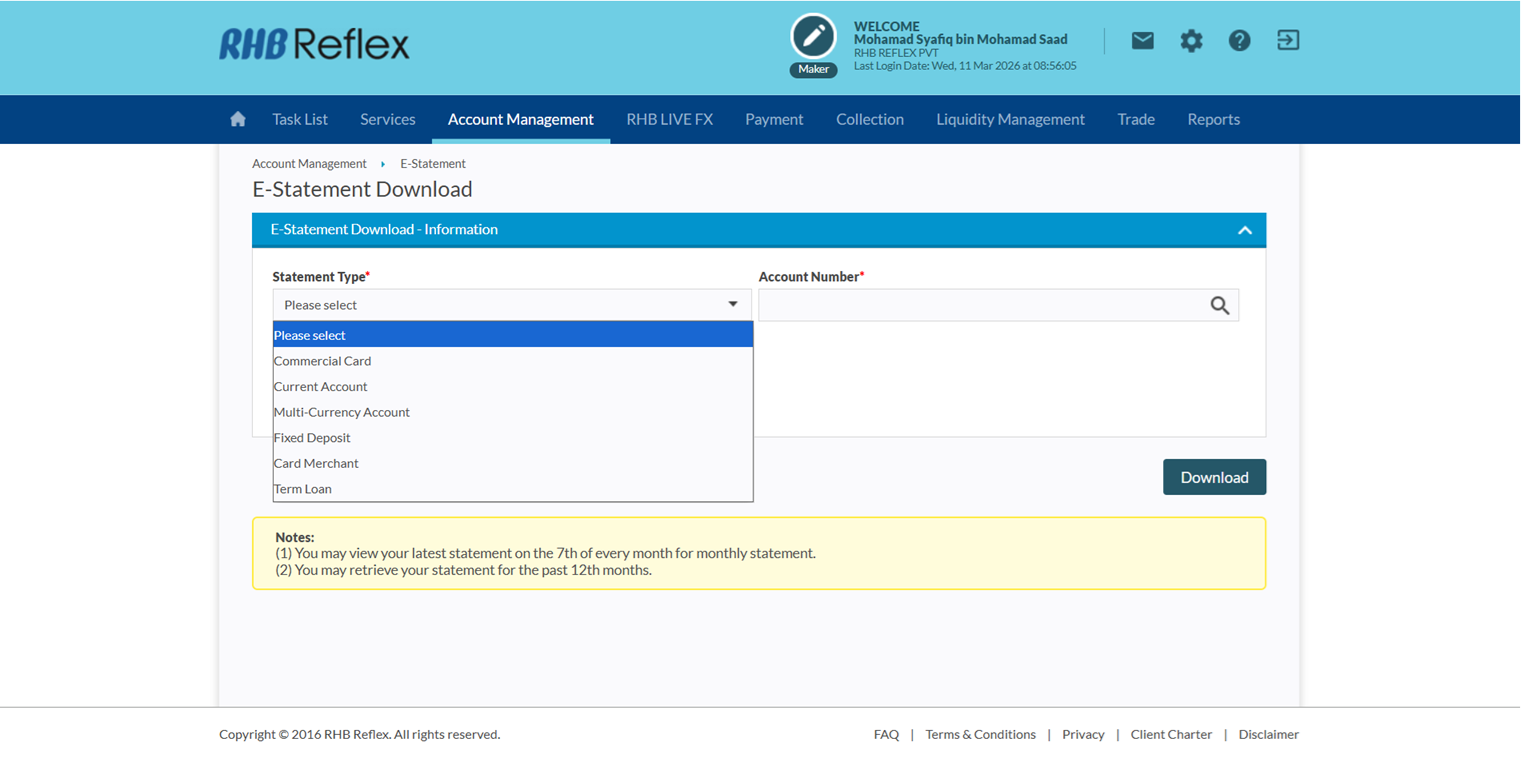Viewport: 1523px width, 779px height.
Task: Open settings via the gear icon
Action: click(1191, 41)
